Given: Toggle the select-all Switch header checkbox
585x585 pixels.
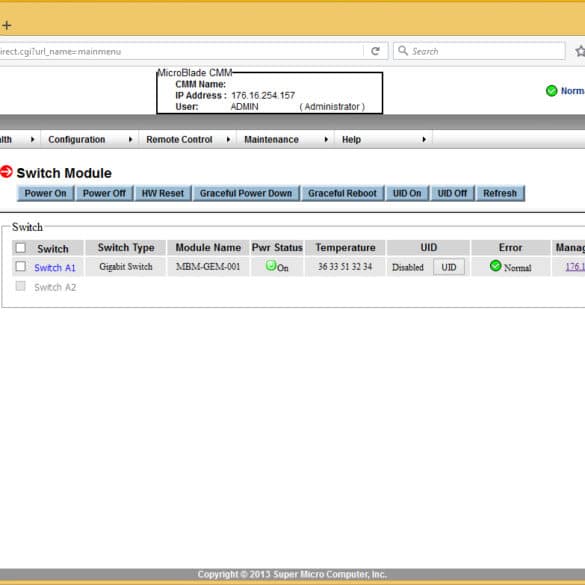Looking at the screenshot, I should [21, 248].
